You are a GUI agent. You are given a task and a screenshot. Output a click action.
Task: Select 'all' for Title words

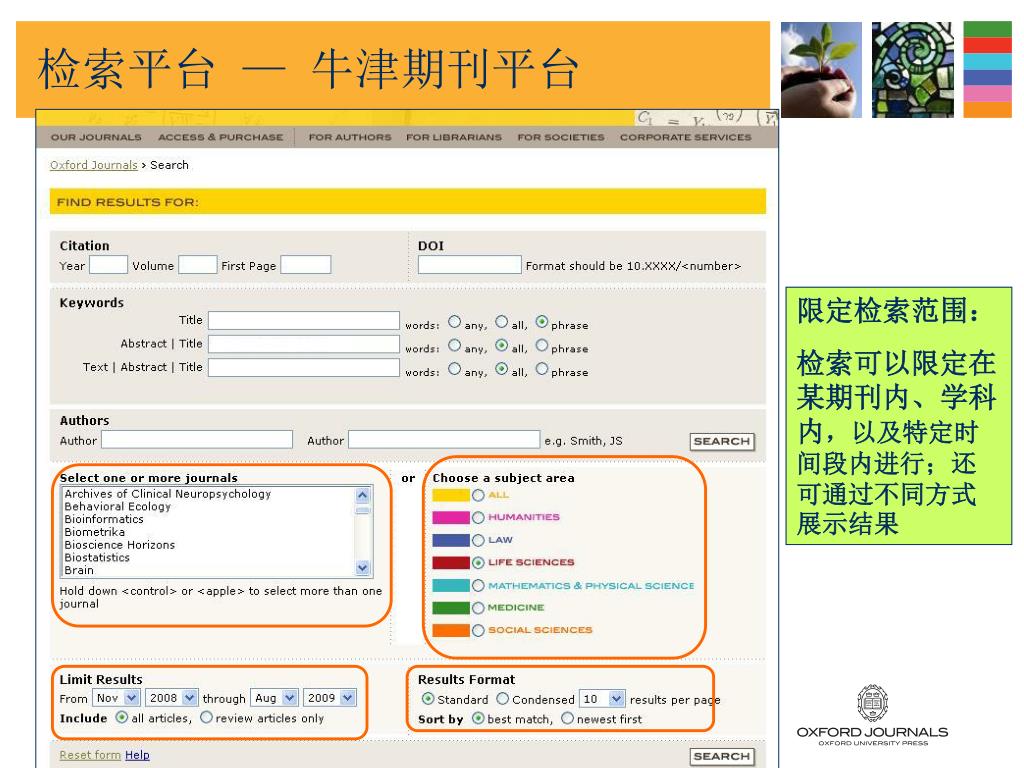[x=501, y=322]
